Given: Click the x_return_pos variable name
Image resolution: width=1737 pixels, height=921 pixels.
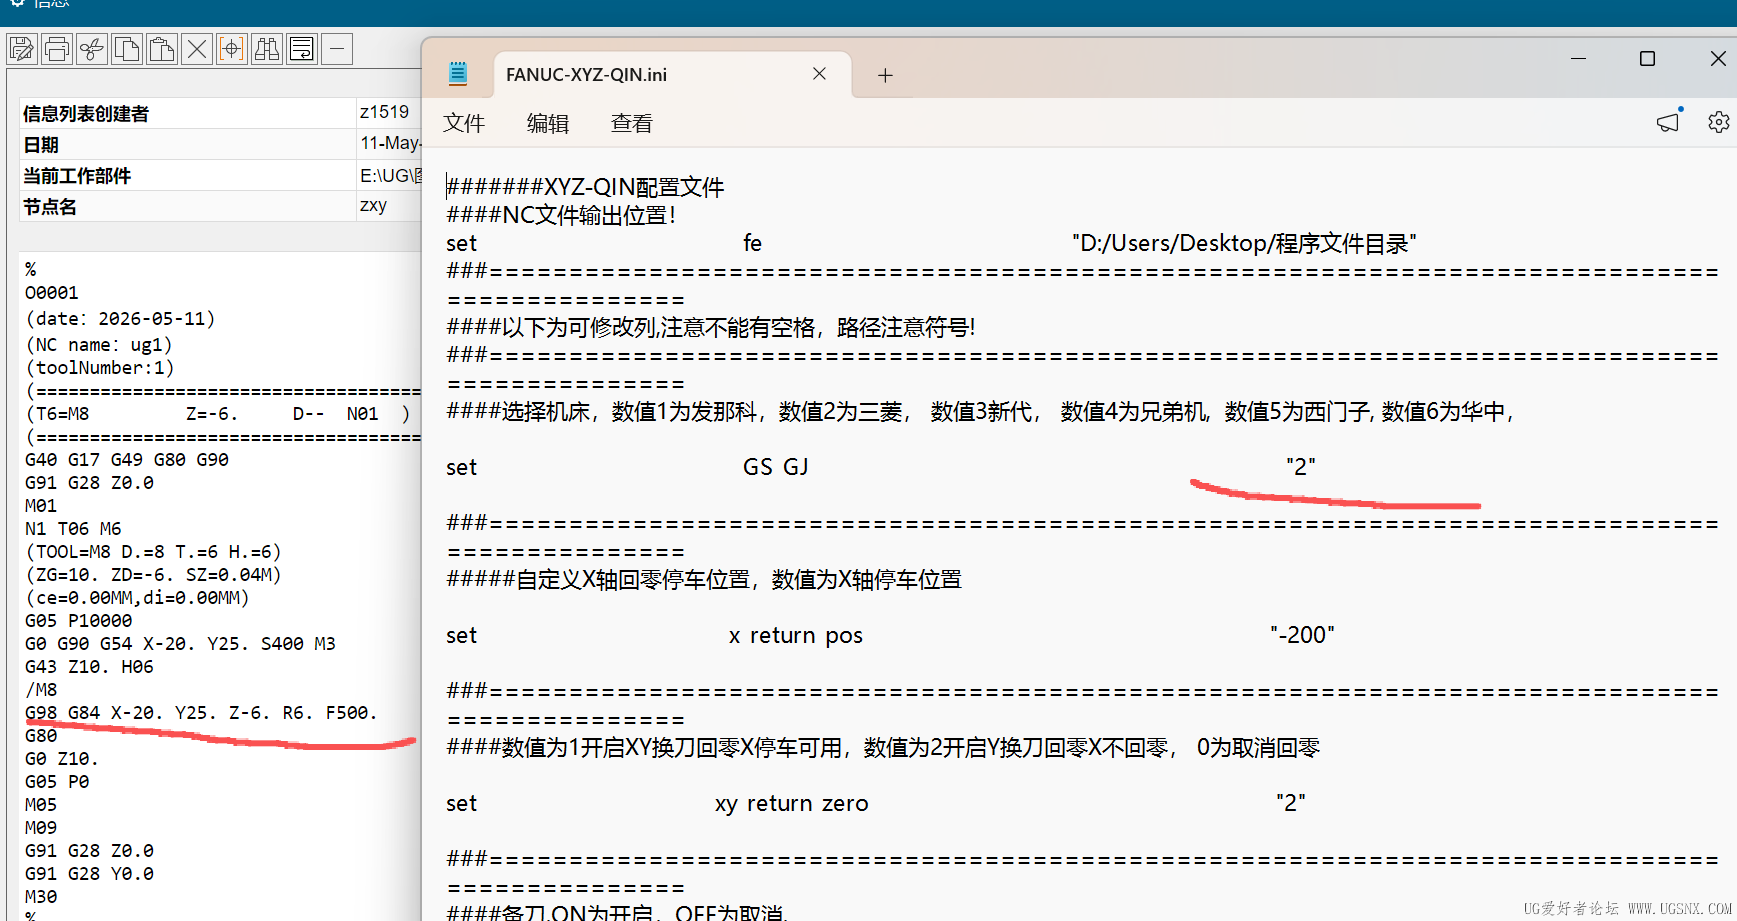Looking at the screenshot, I should pyautogui.click(x=796, y=635).
